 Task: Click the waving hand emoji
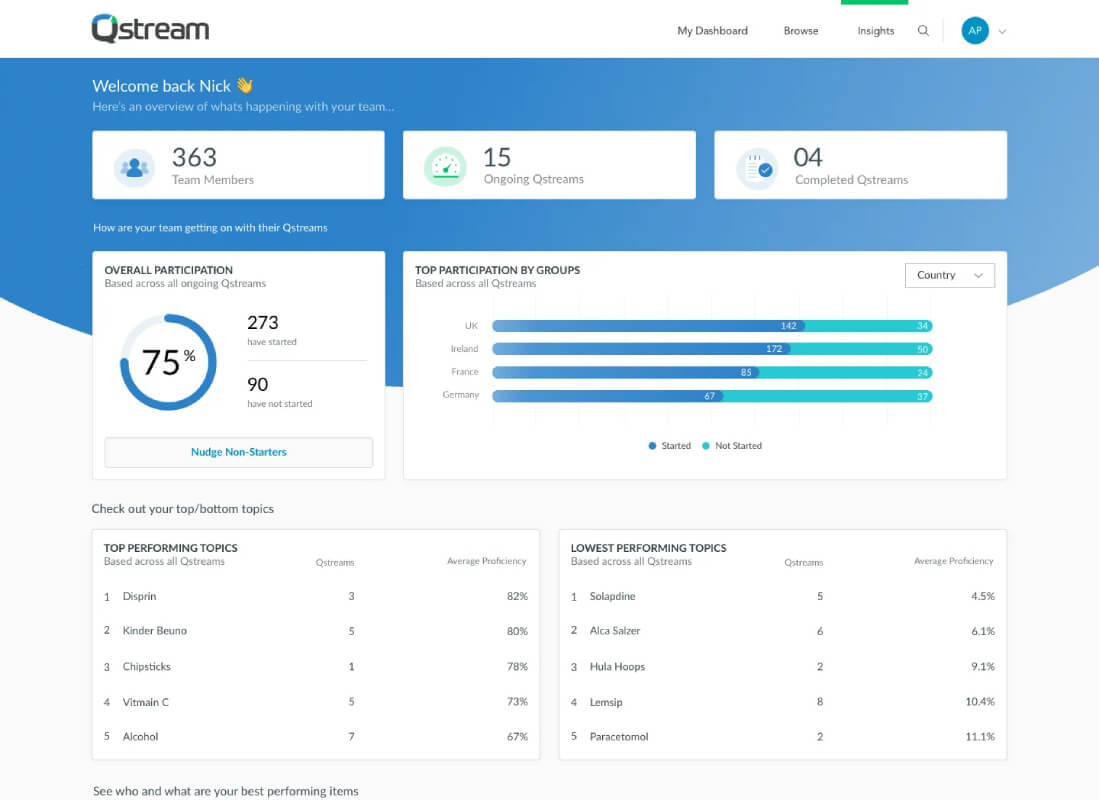coord(245,86)
